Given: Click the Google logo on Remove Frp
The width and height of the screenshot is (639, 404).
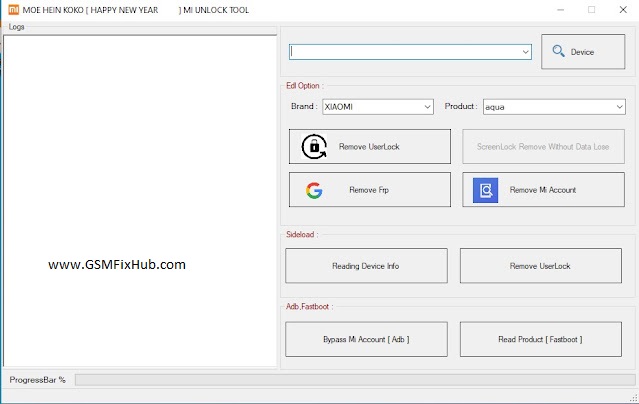Looking at the screenshot, I should tap(314, 190).
